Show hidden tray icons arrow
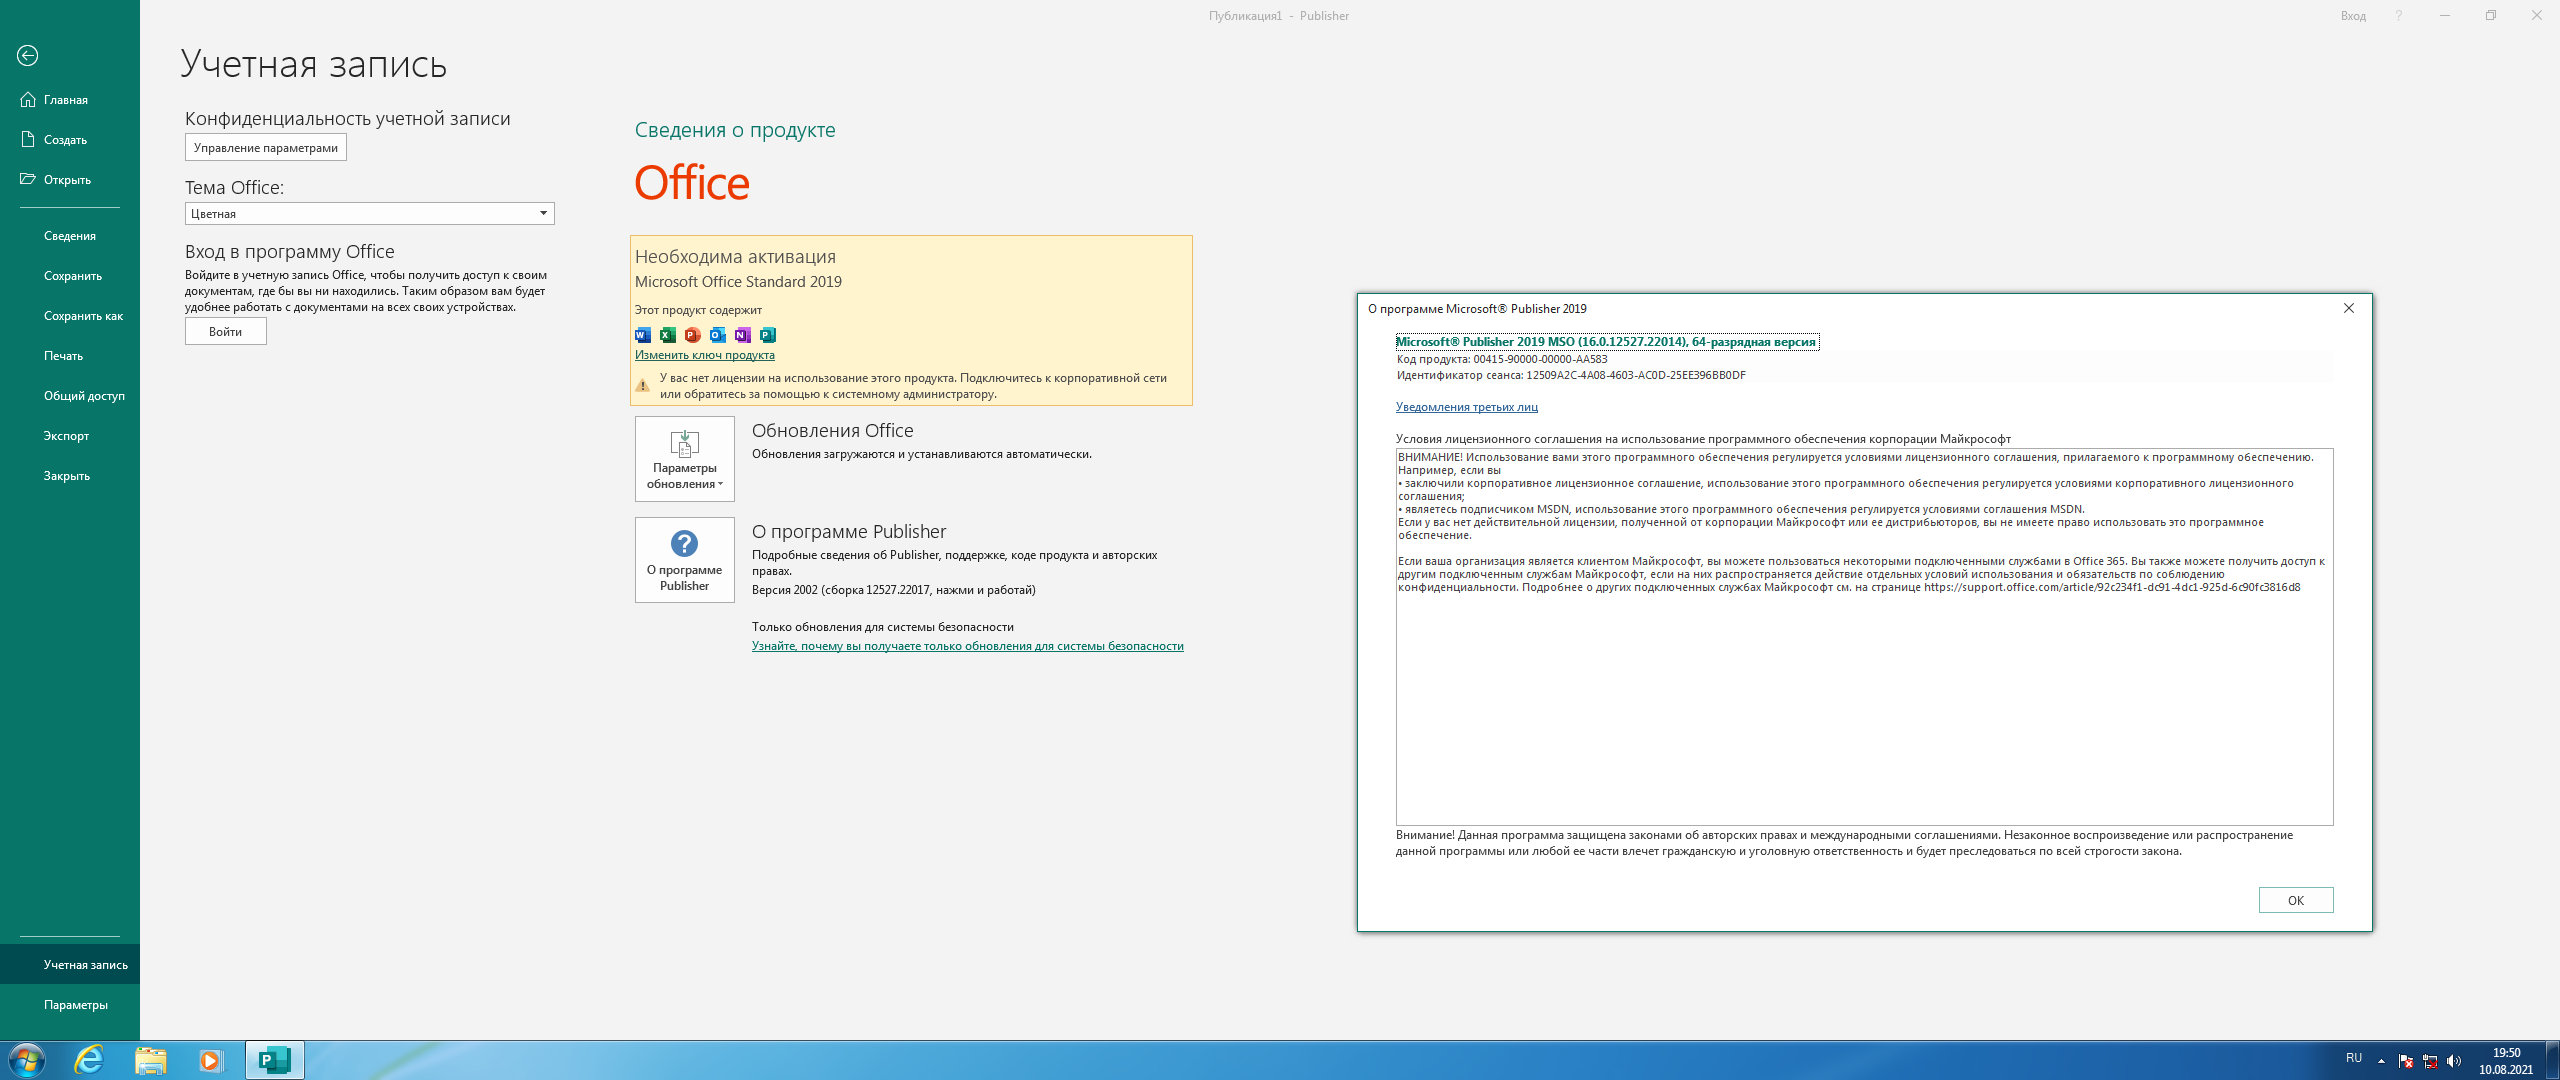The image size is (2560, 1080). click(2381, 1060)
